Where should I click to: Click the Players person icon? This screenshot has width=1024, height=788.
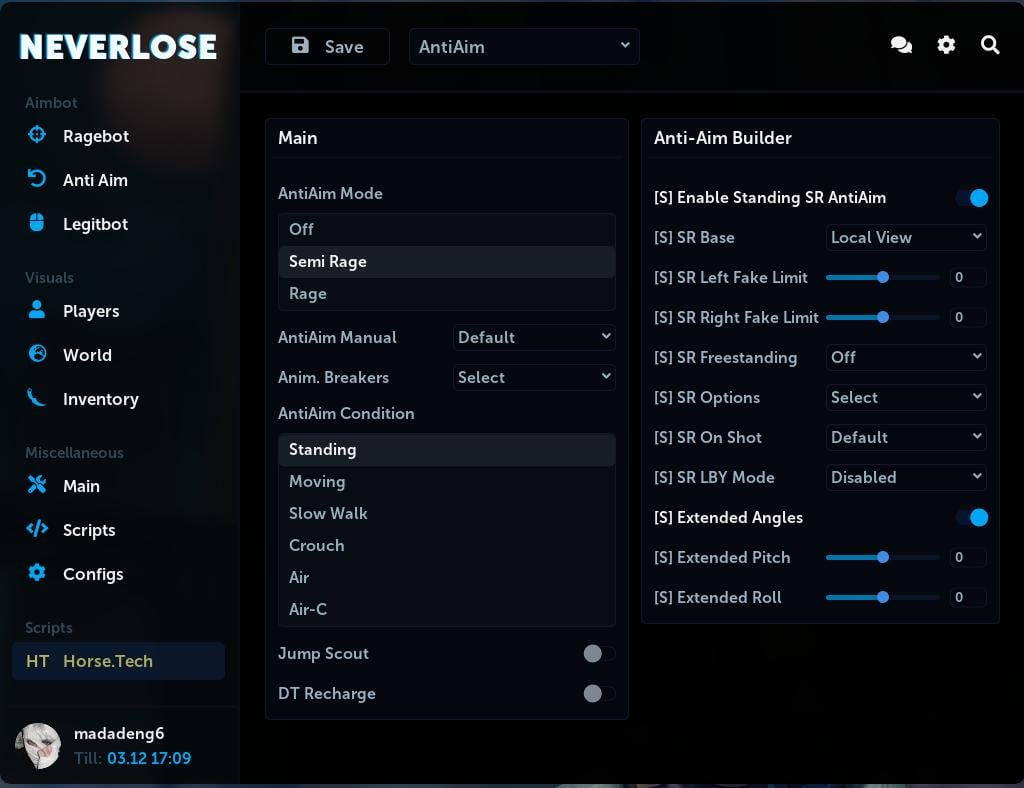coord(37,310)
